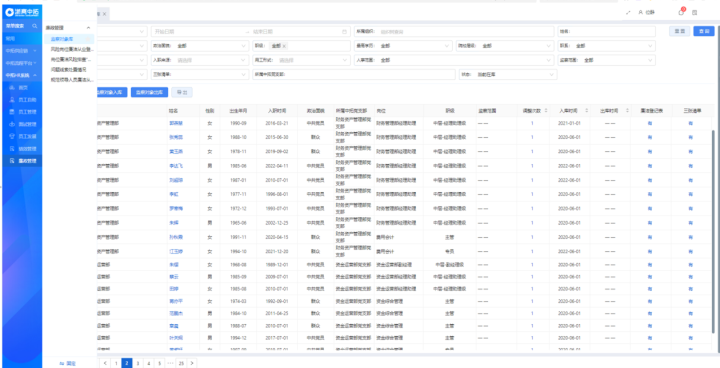Open 最高学历 dropdown
Screen dimensions: 720x368
[x=404, y=46]
